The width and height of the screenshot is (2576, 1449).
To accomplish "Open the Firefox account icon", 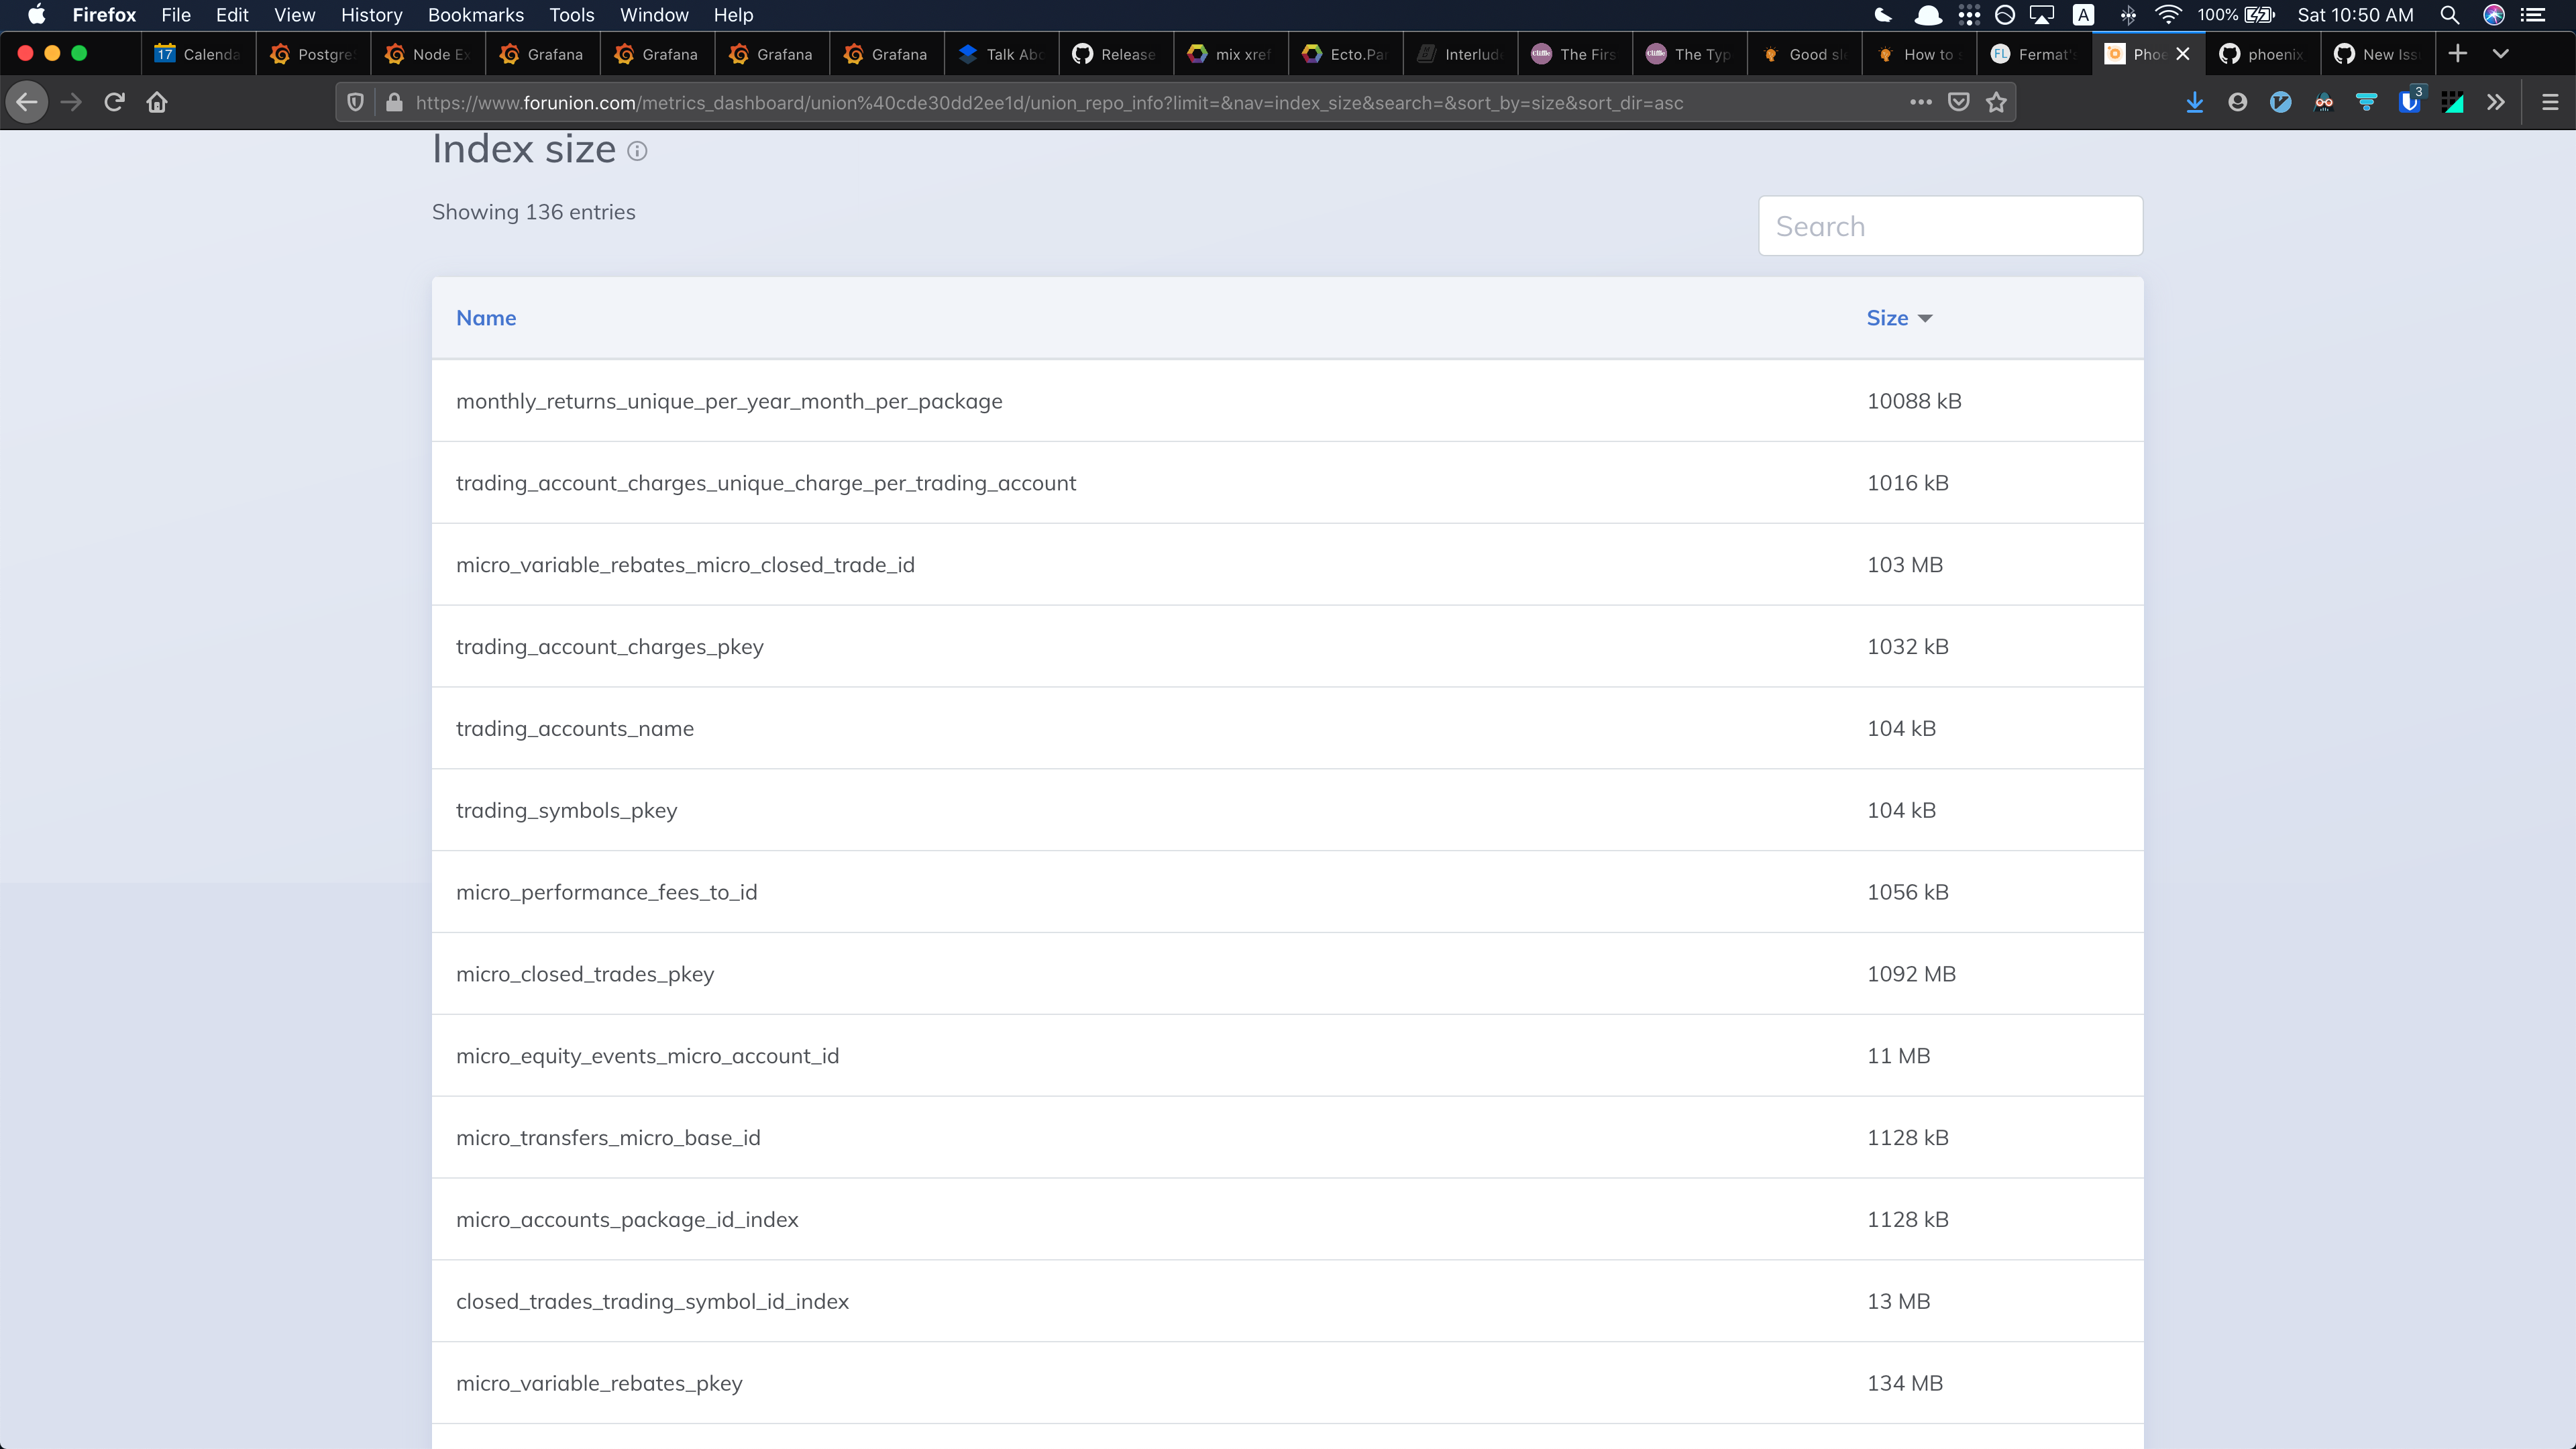I will pos(2239,102).
